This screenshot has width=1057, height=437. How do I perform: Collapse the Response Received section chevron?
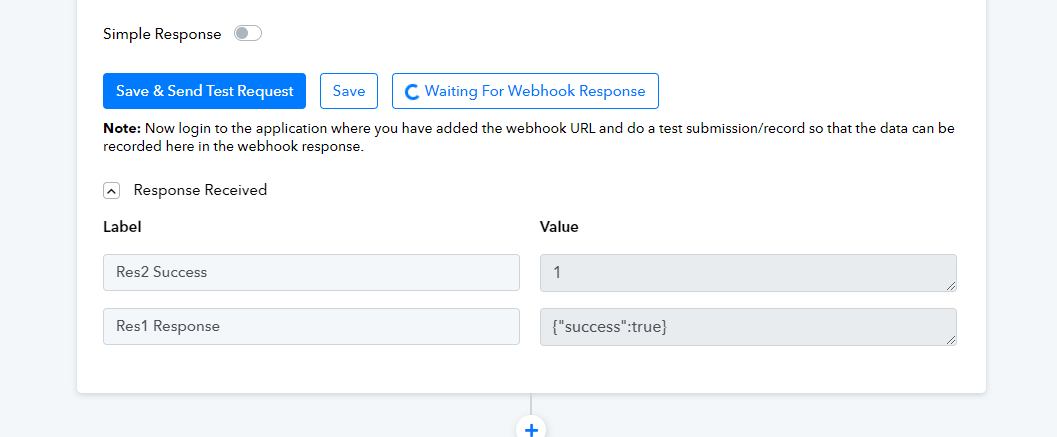tap(112, 191)
